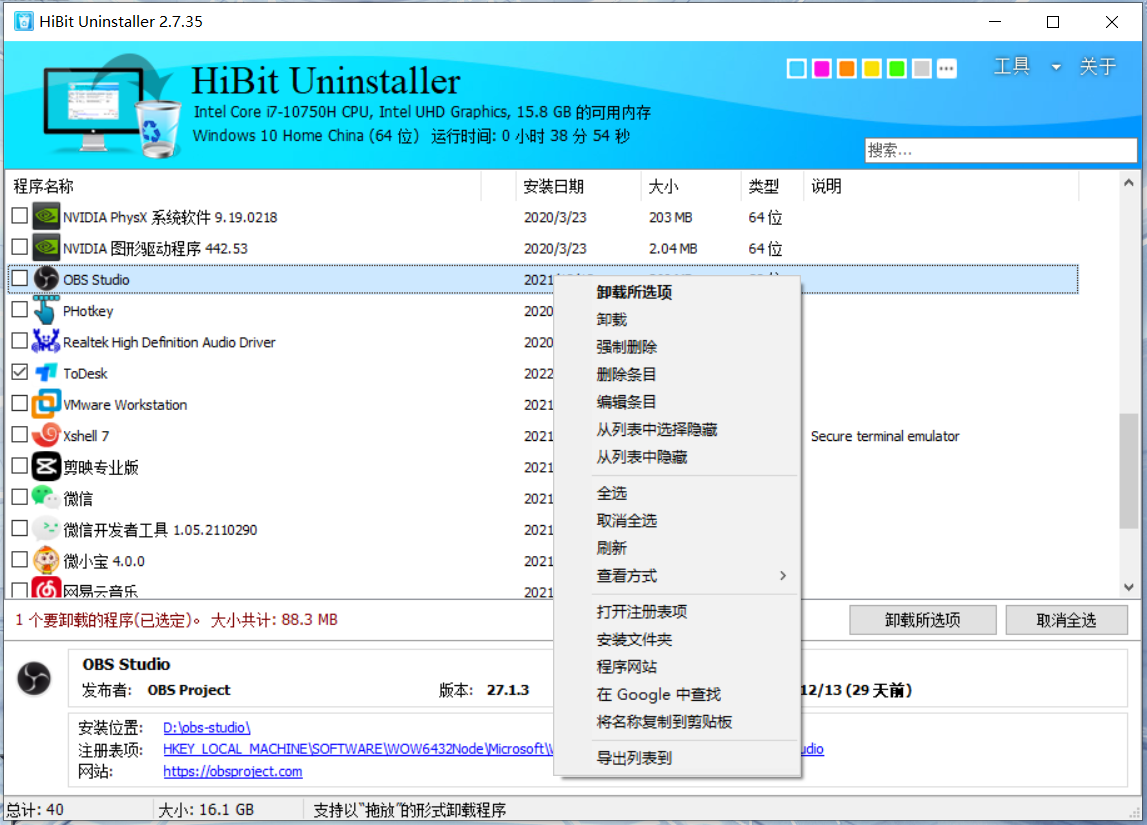
Task: Tick the 剪映专业版 checkbox
Action: (20, 466)
